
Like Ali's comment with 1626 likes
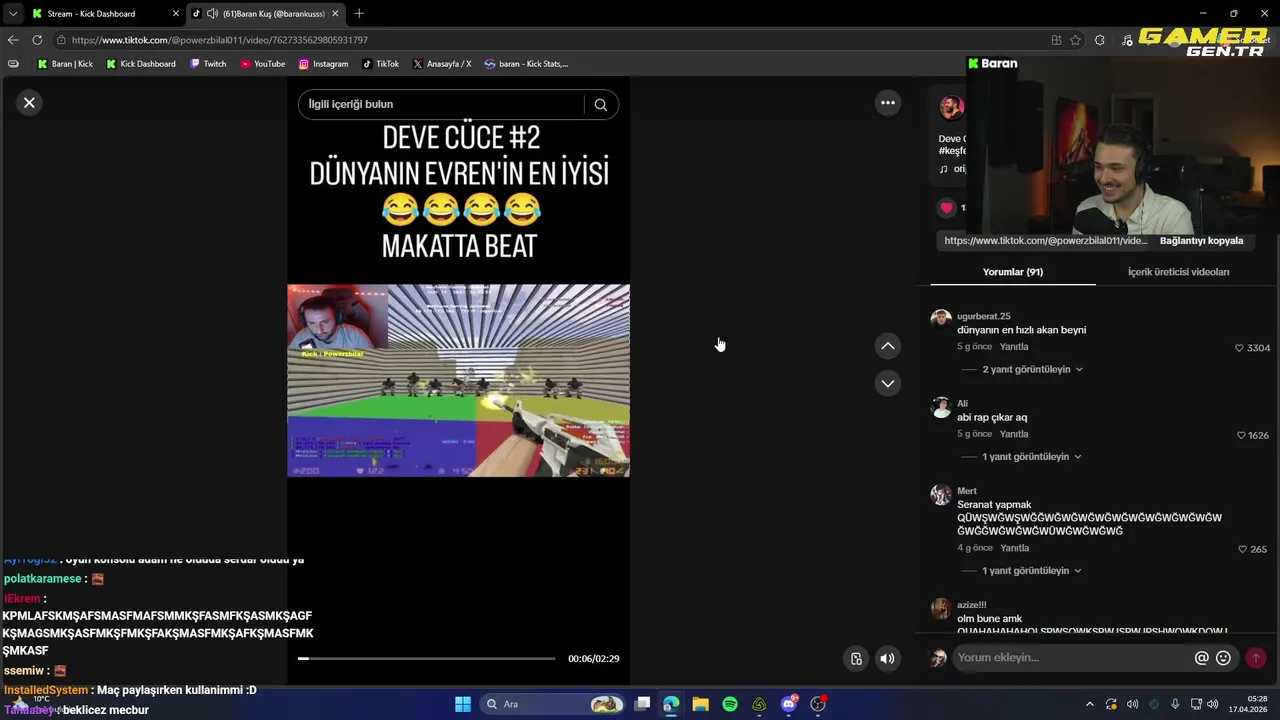pyautogui.click(x=1241, y=436)
